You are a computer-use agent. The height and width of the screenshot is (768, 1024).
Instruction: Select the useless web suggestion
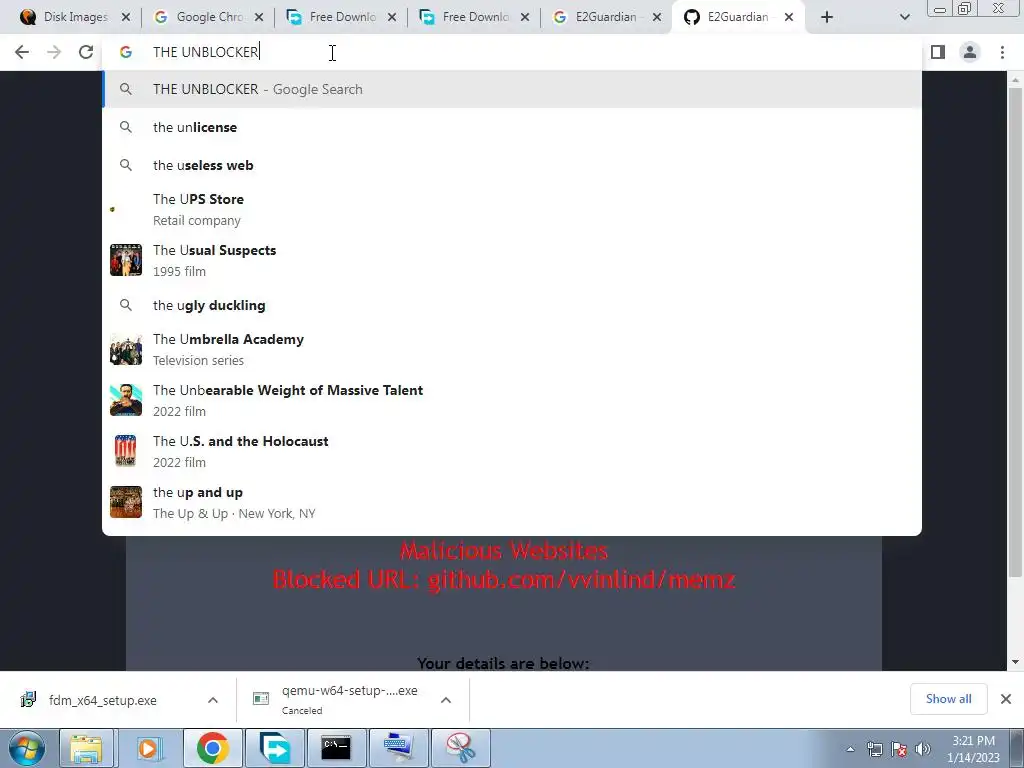(x=512, y=165)
